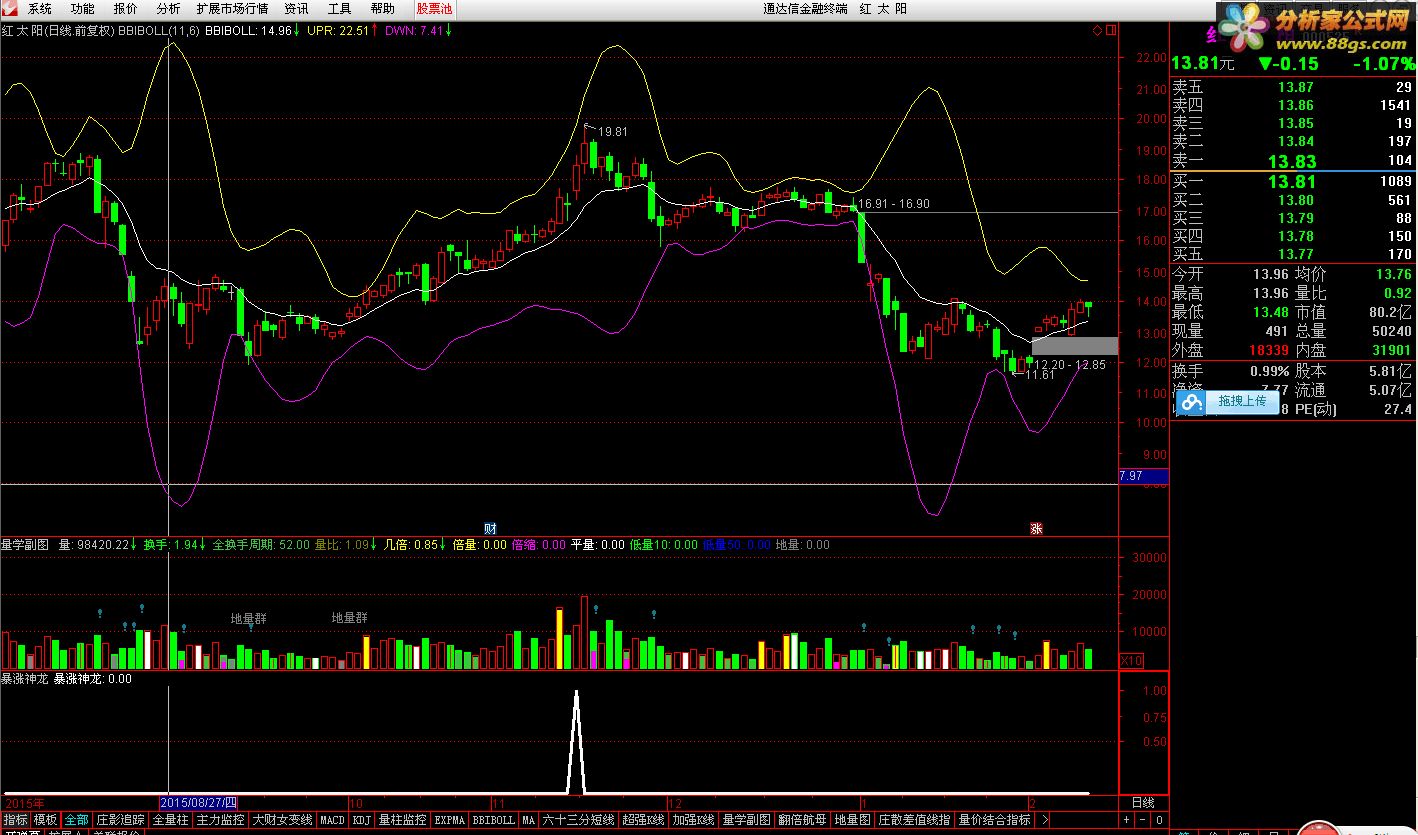
Task: Switch to the 庄影追踪 indicator tab
Action: (121, 819)
